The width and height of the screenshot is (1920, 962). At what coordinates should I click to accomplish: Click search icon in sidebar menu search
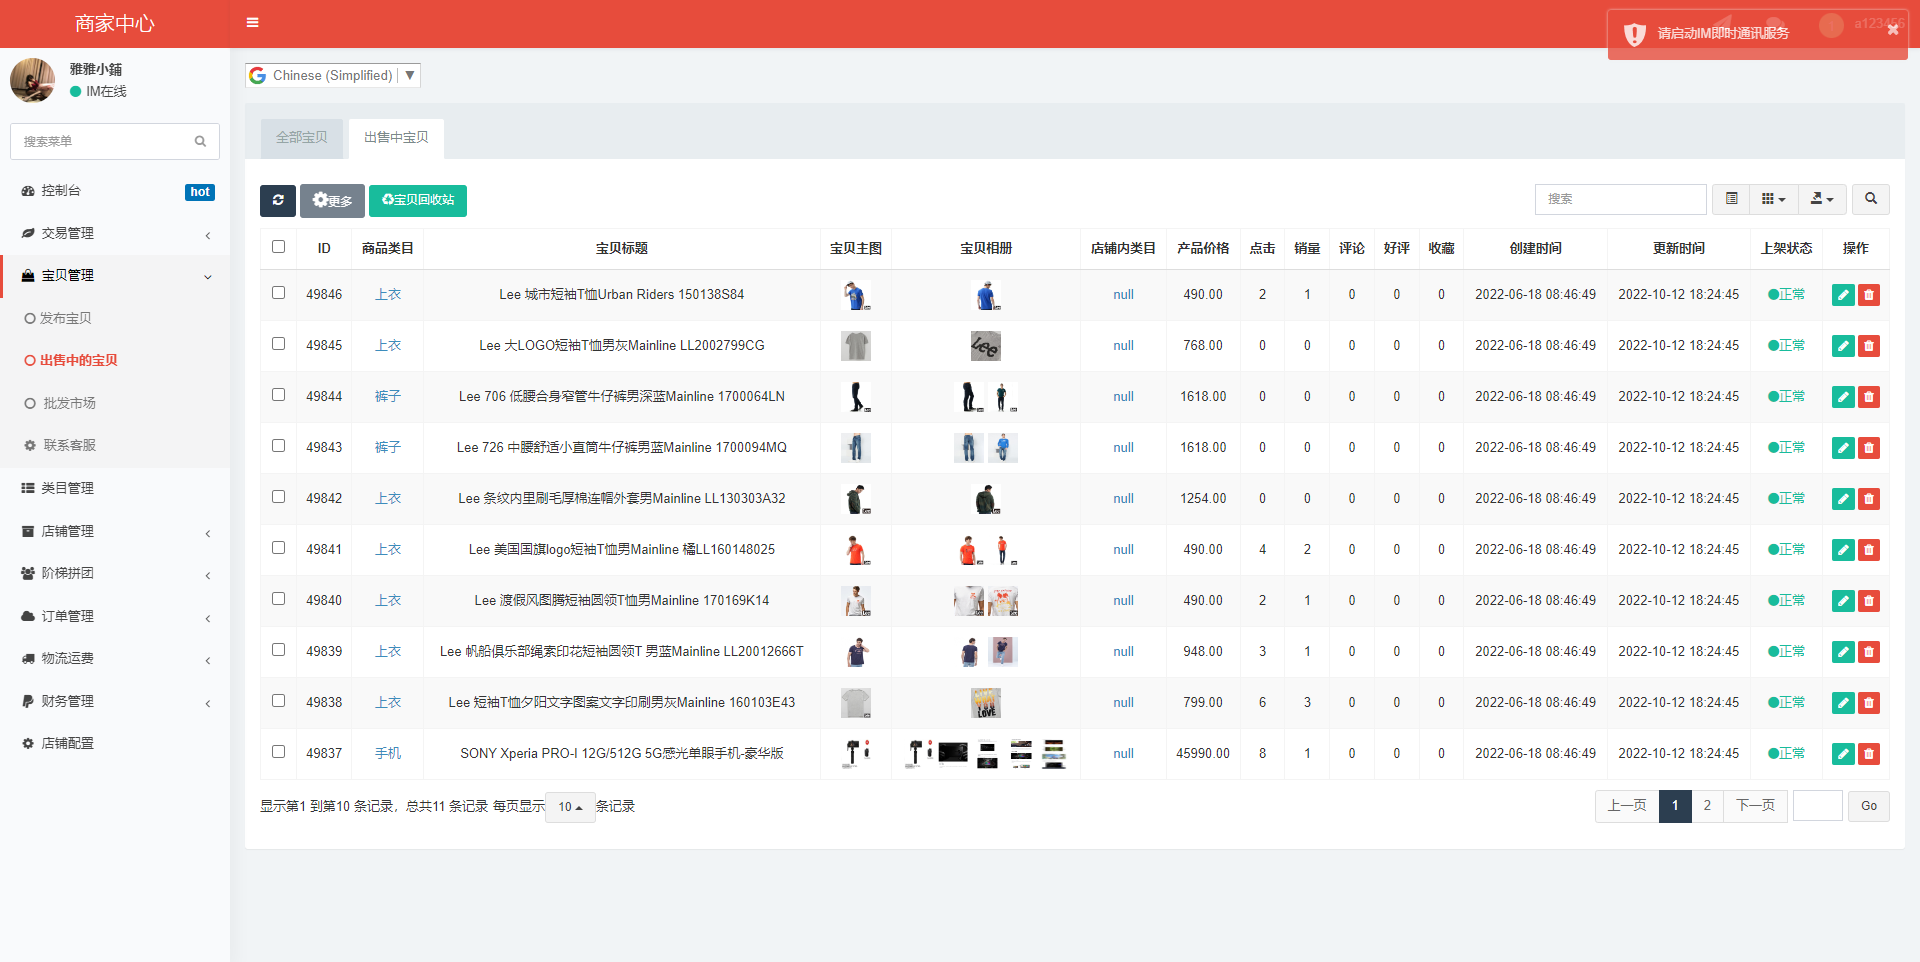pyautogui.click(x=200, y=142)
